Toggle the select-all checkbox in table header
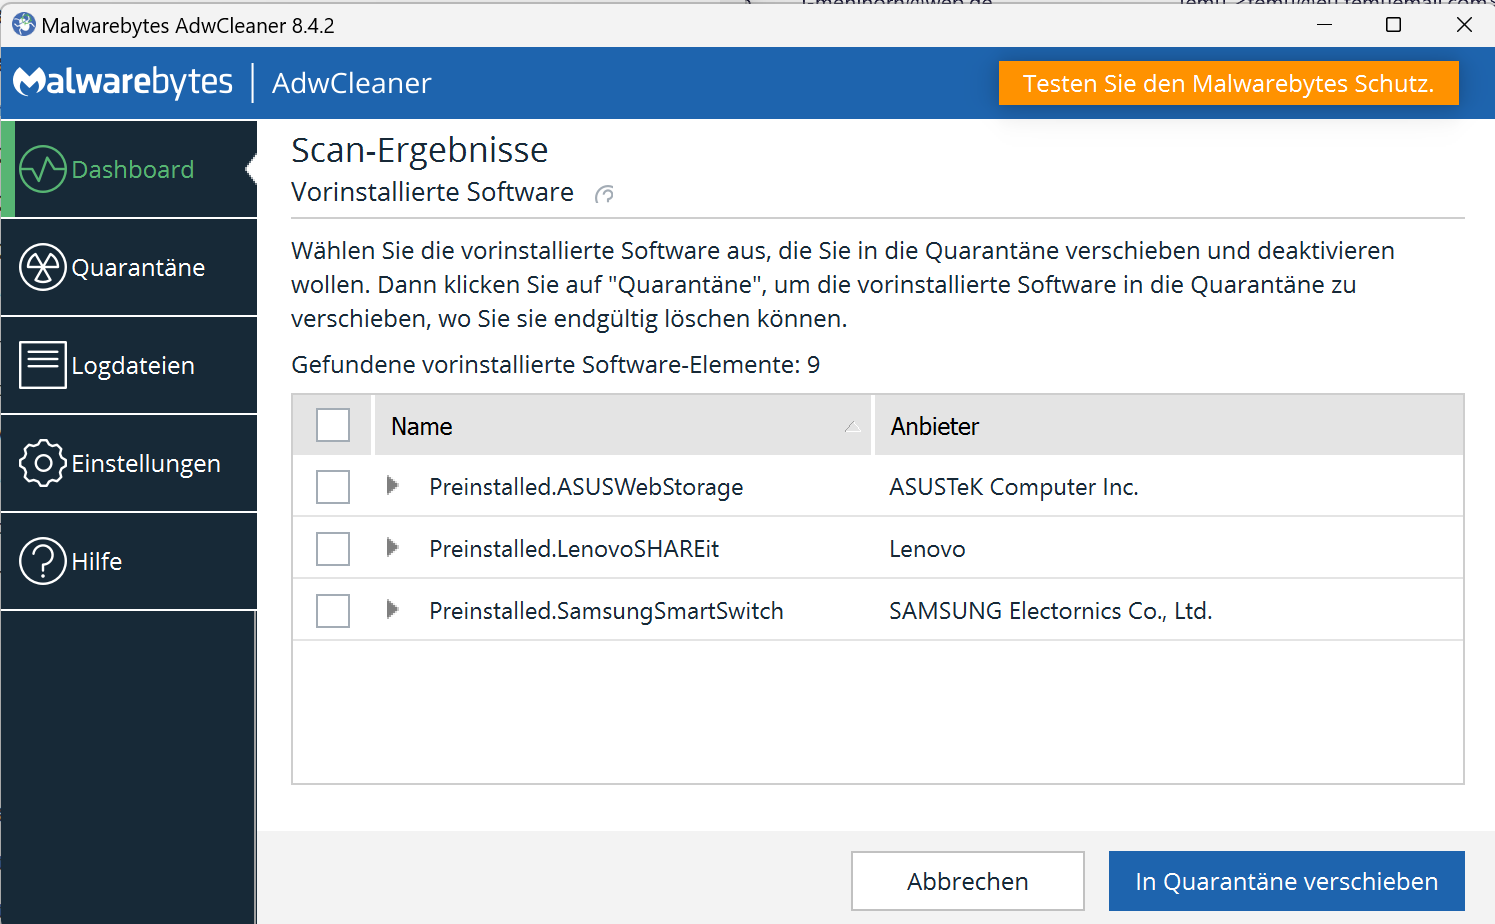1495x924 pixels. 333,425
